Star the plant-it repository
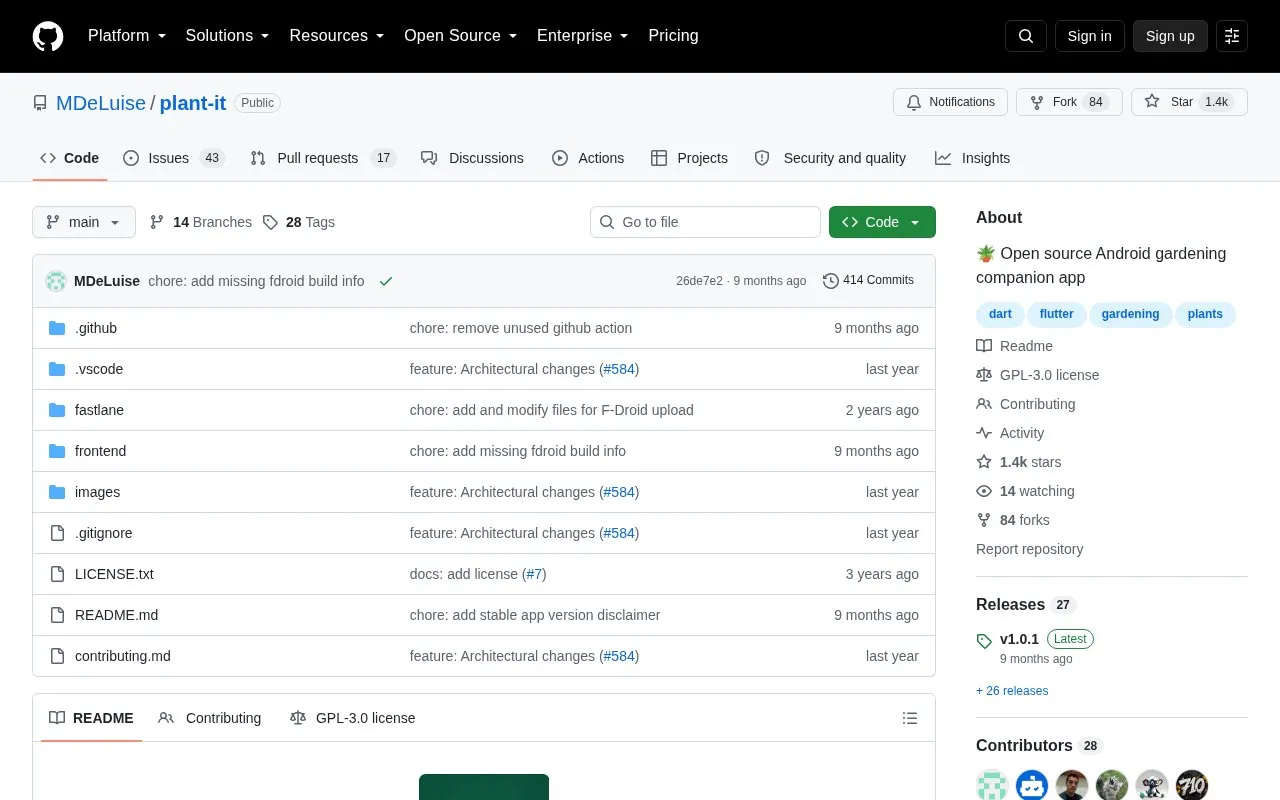The height and width of the screenshot is (800, 1280). coord(1189,102)
